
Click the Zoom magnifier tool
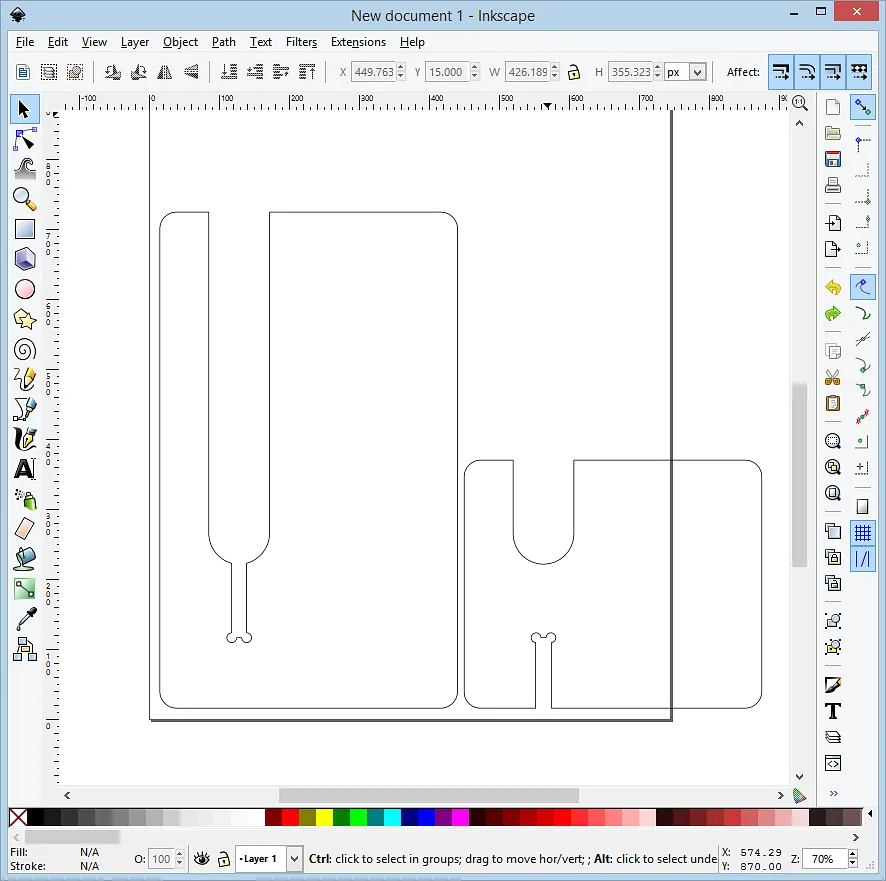point(25,199)
